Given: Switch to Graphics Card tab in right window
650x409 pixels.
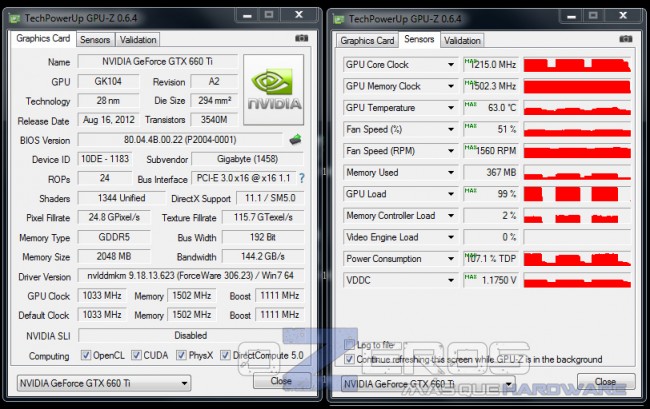Looking at the screenshot, I should 367,41.
